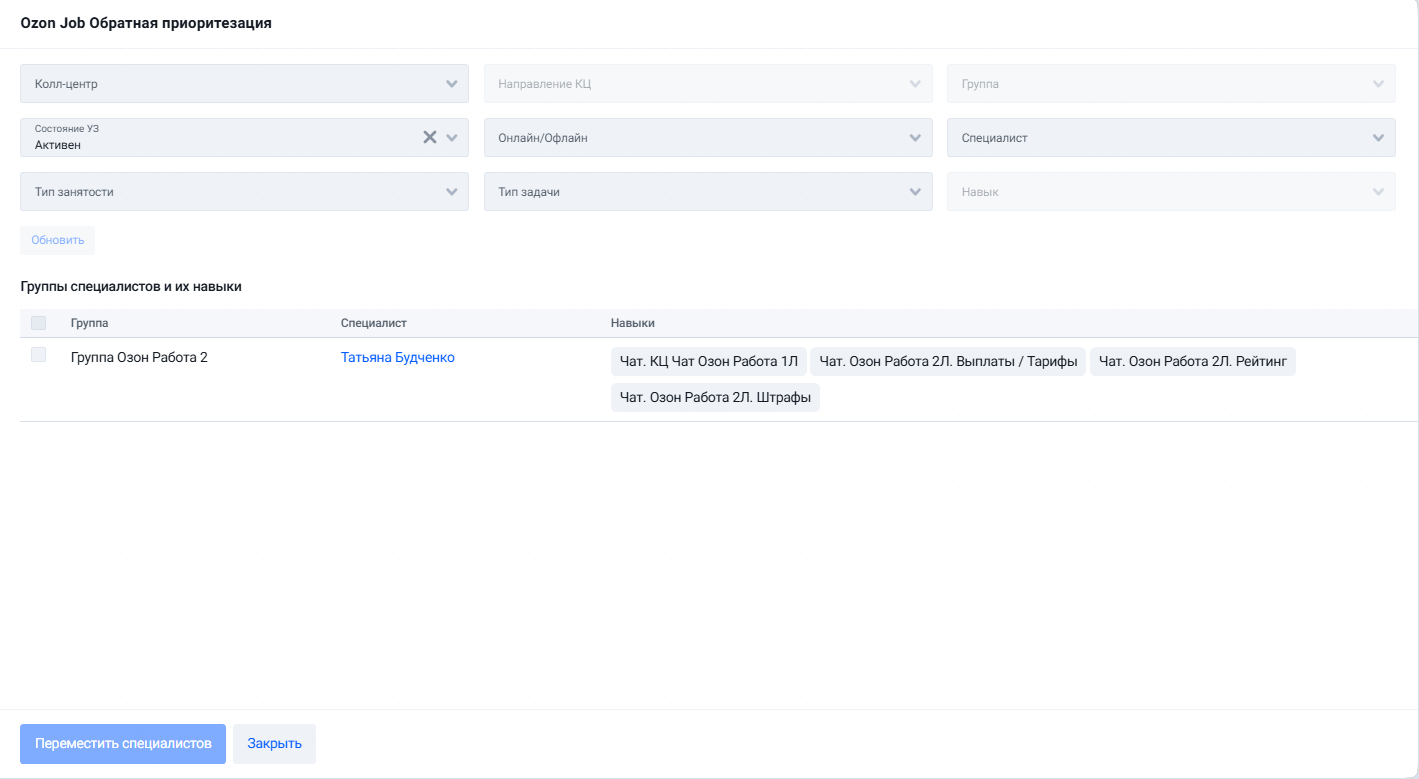Click the Переместить специалистов button
This screenshot has width=1419, height=779.
123,744
